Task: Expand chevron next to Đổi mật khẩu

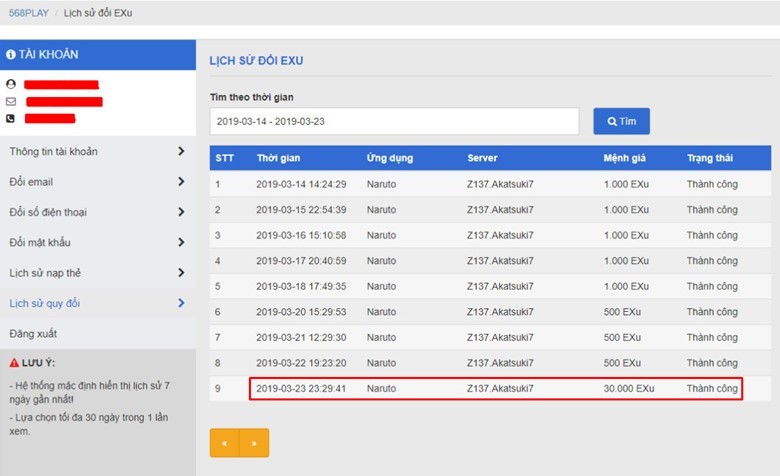Action: (181, 242)
